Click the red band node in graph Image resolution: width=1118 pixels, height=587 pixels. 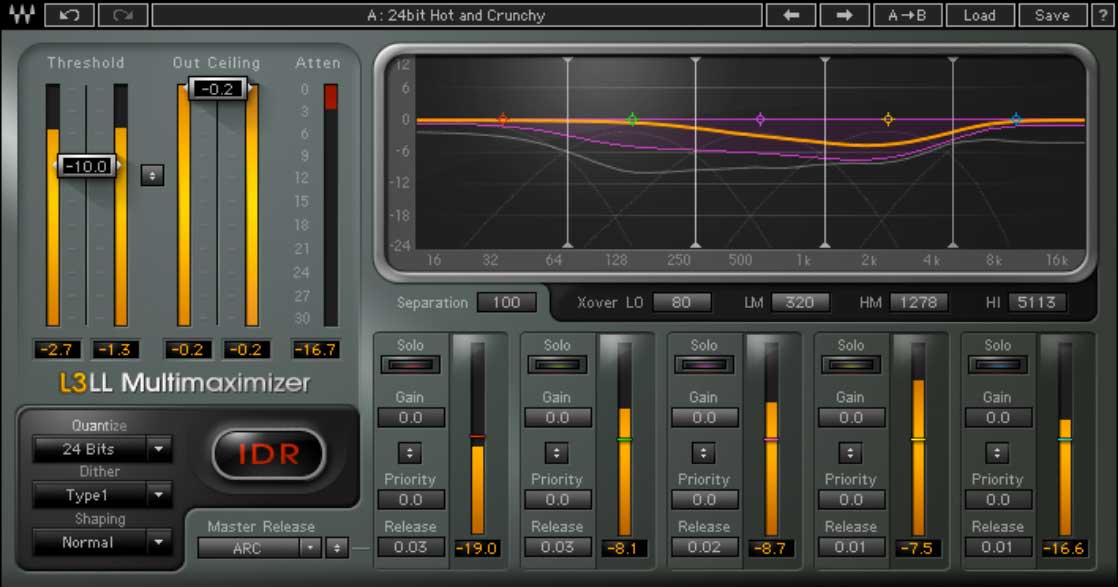tap(503, 119)
